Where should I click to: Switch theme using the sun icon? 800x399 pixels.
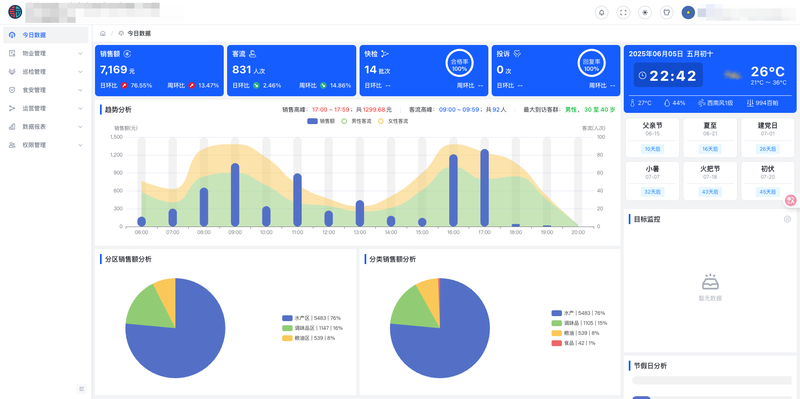tap(645, 13)
